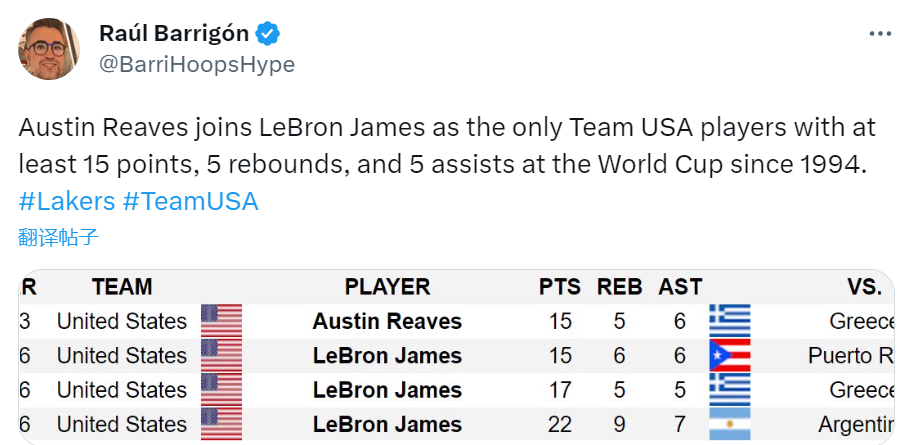Image resolution: width=903 pixels, height=445 pixels.
Task: Click the PTS column header
Action: pos(559,287)
